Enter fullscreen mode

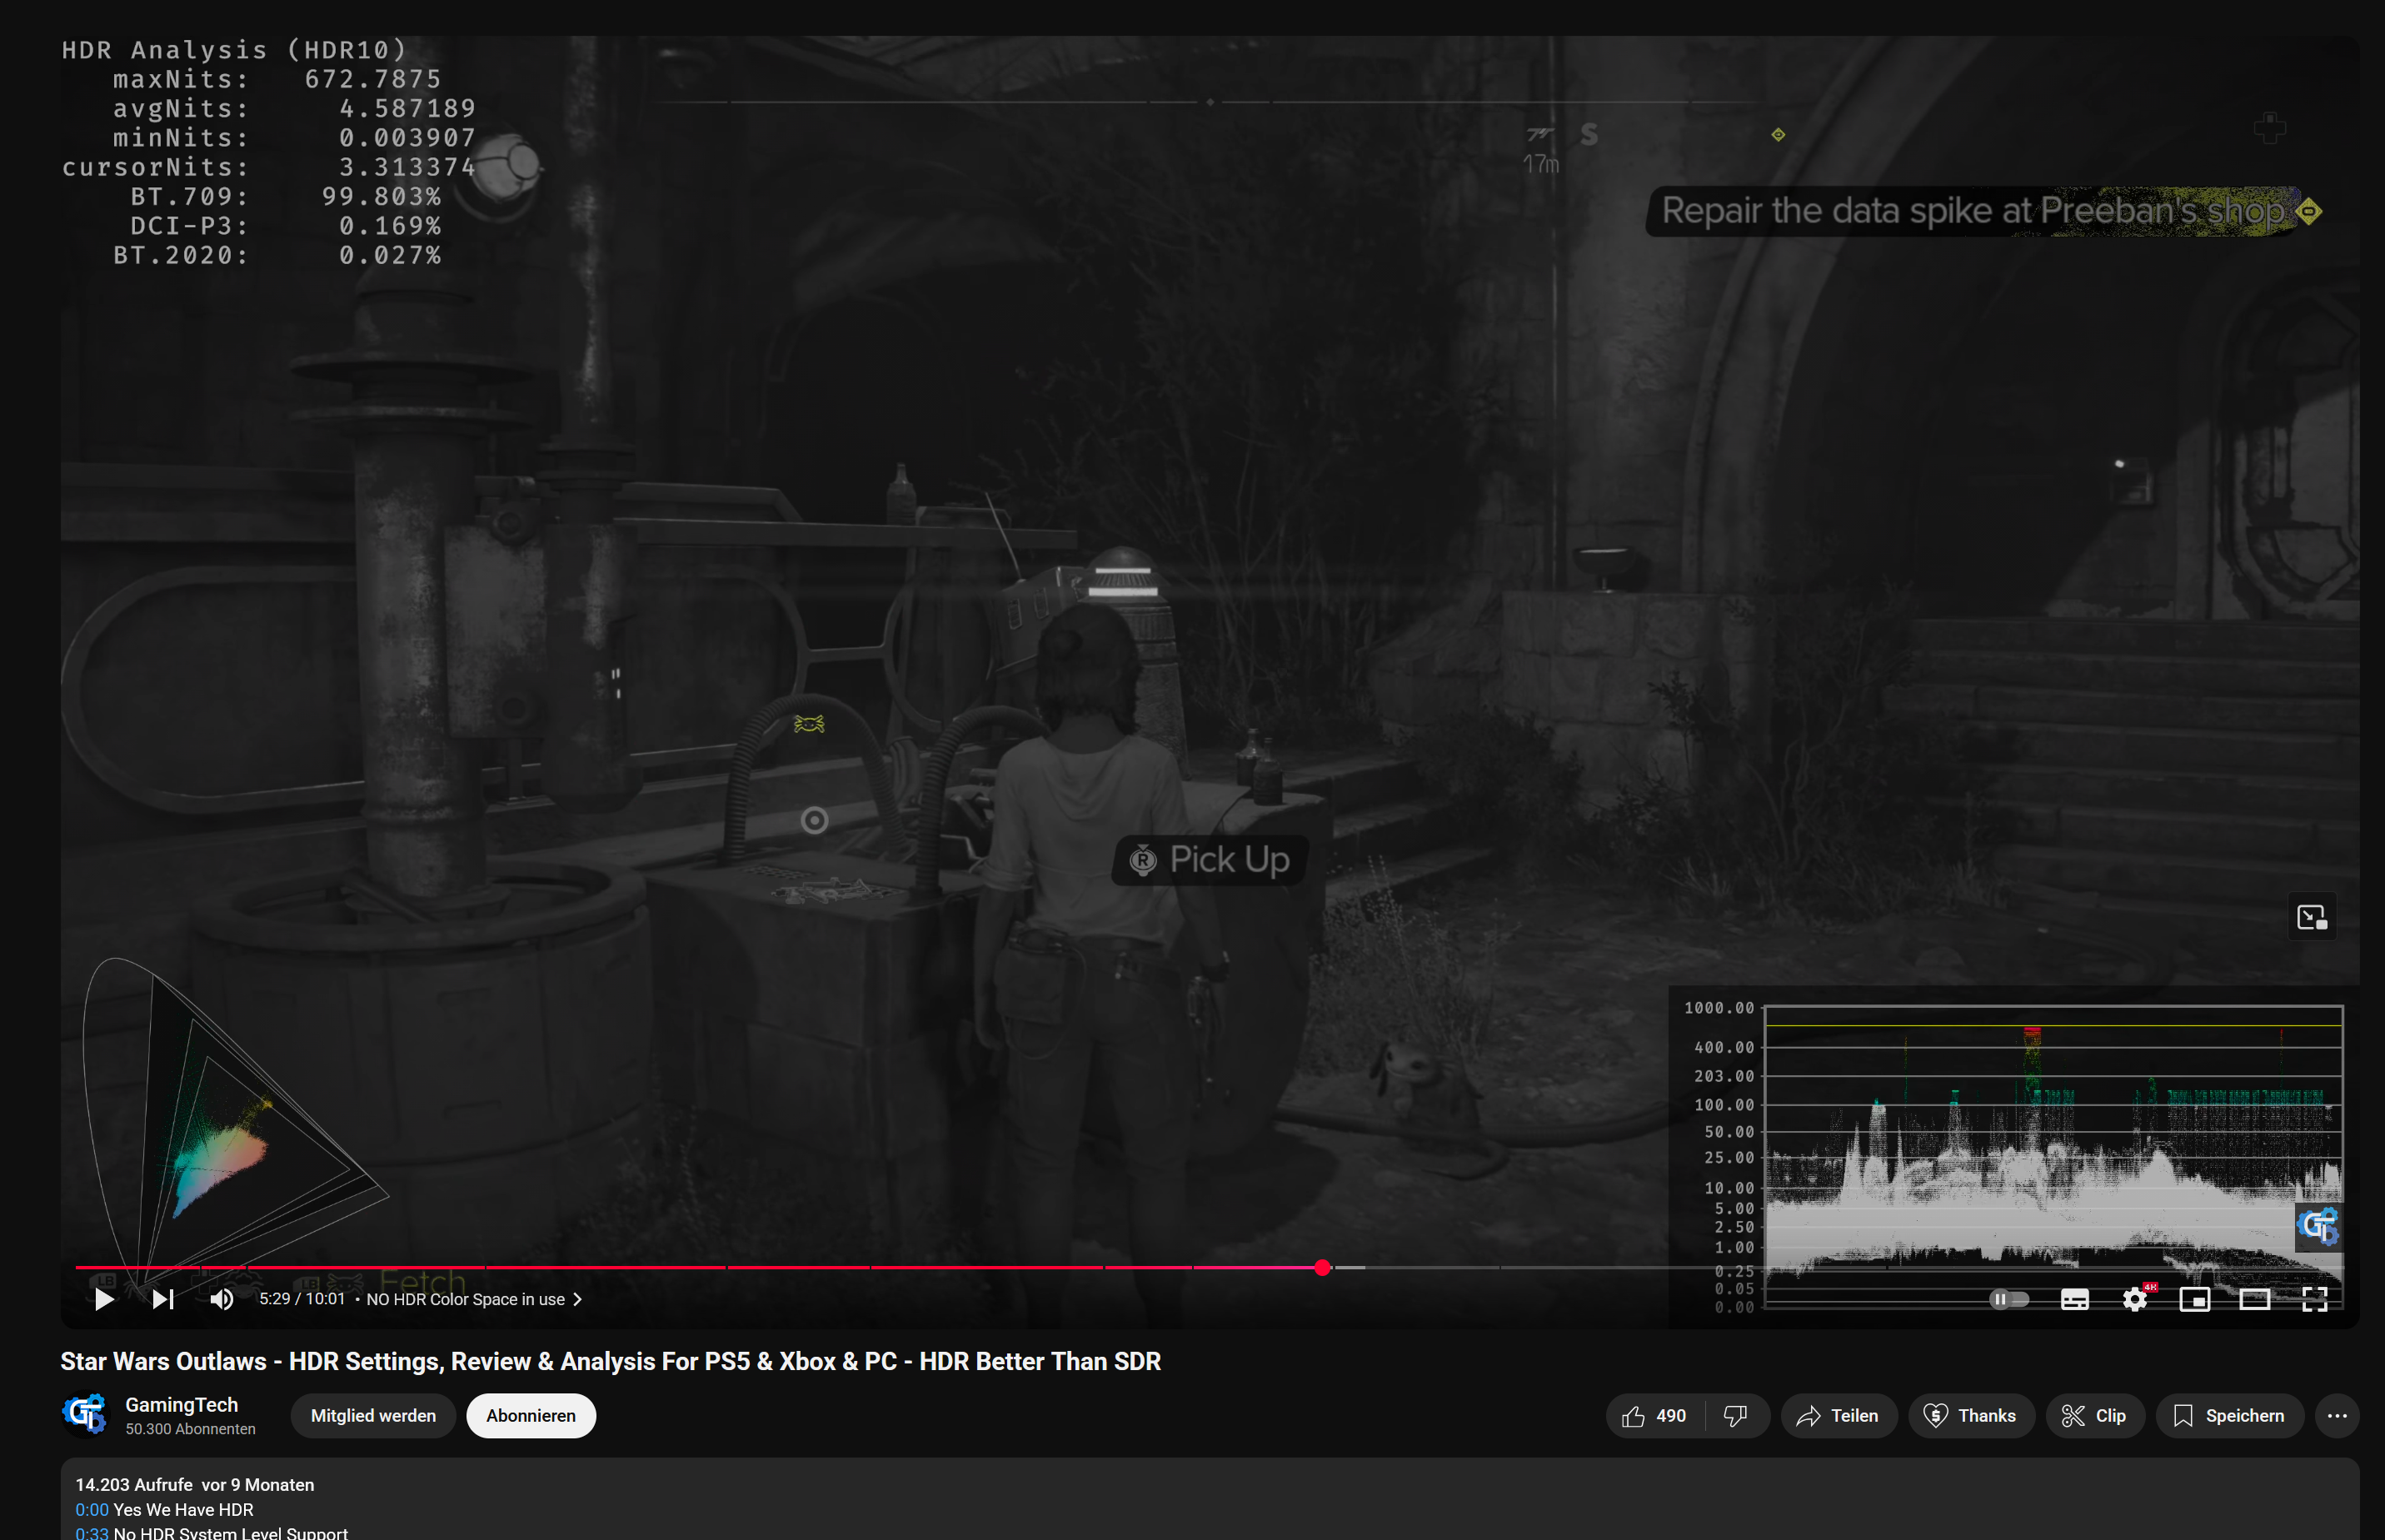point(2317,1298)
